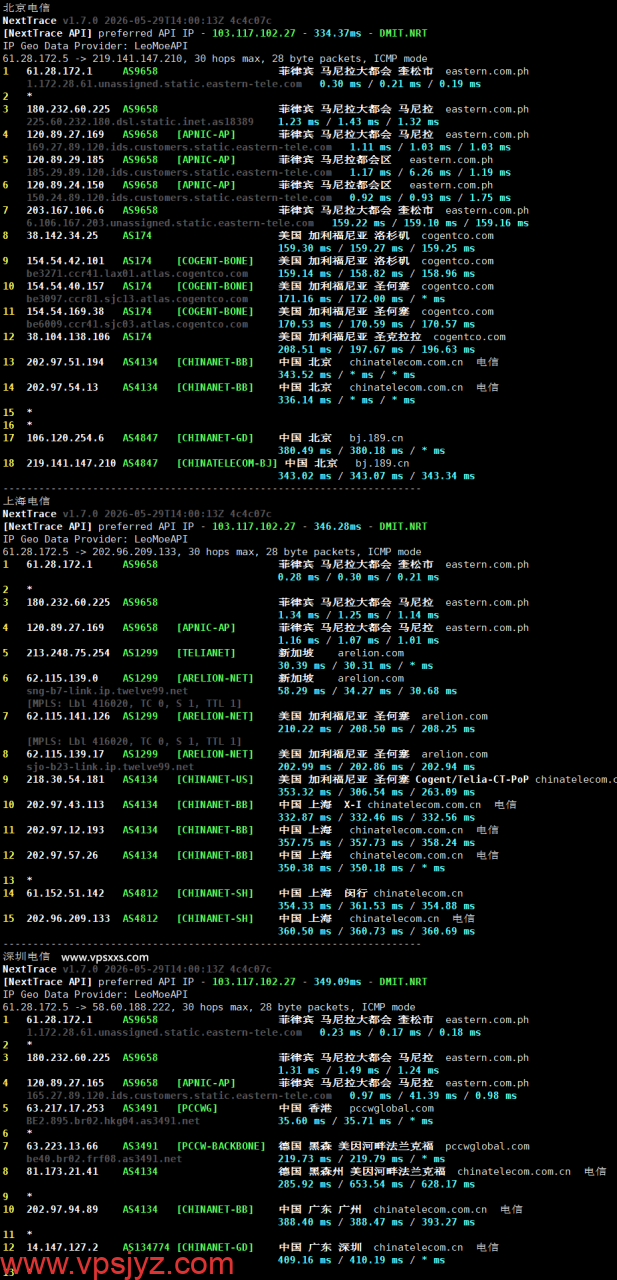Click hop IP '202.97.57.26'

(x=62, y=855)
